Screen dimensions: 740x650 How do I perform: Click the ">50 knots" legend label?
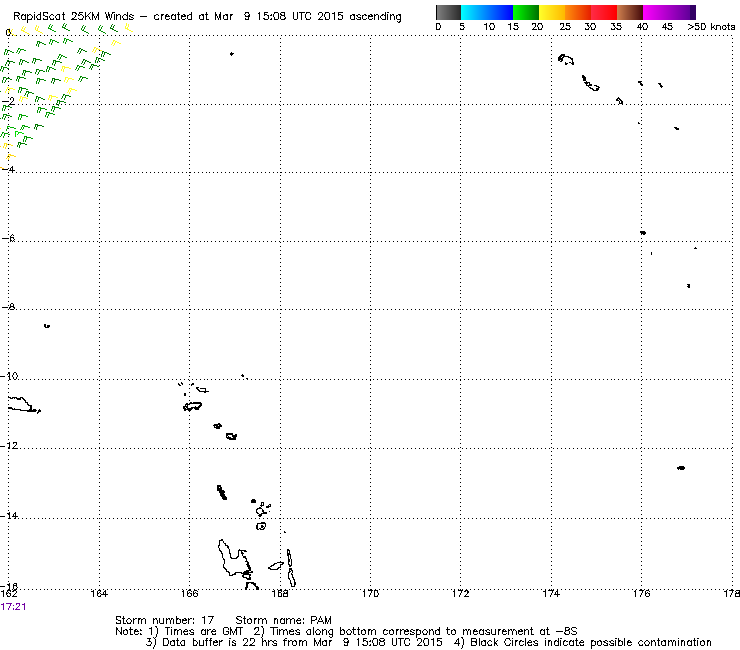(711, 27)
